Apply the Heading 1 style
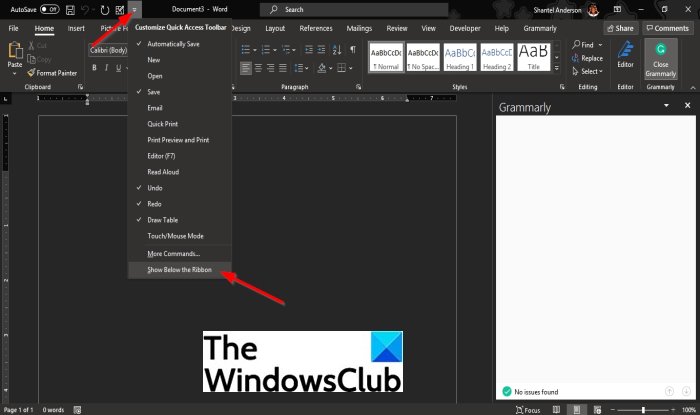700x415 pixels. click(x=460, y=57)
